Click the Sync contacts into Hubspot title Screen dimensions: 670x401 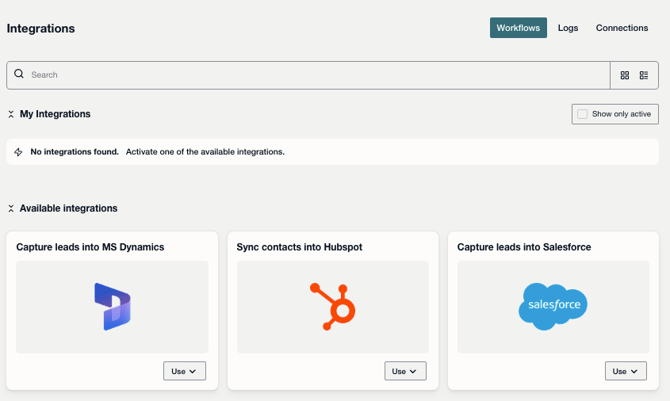point(300,247)
